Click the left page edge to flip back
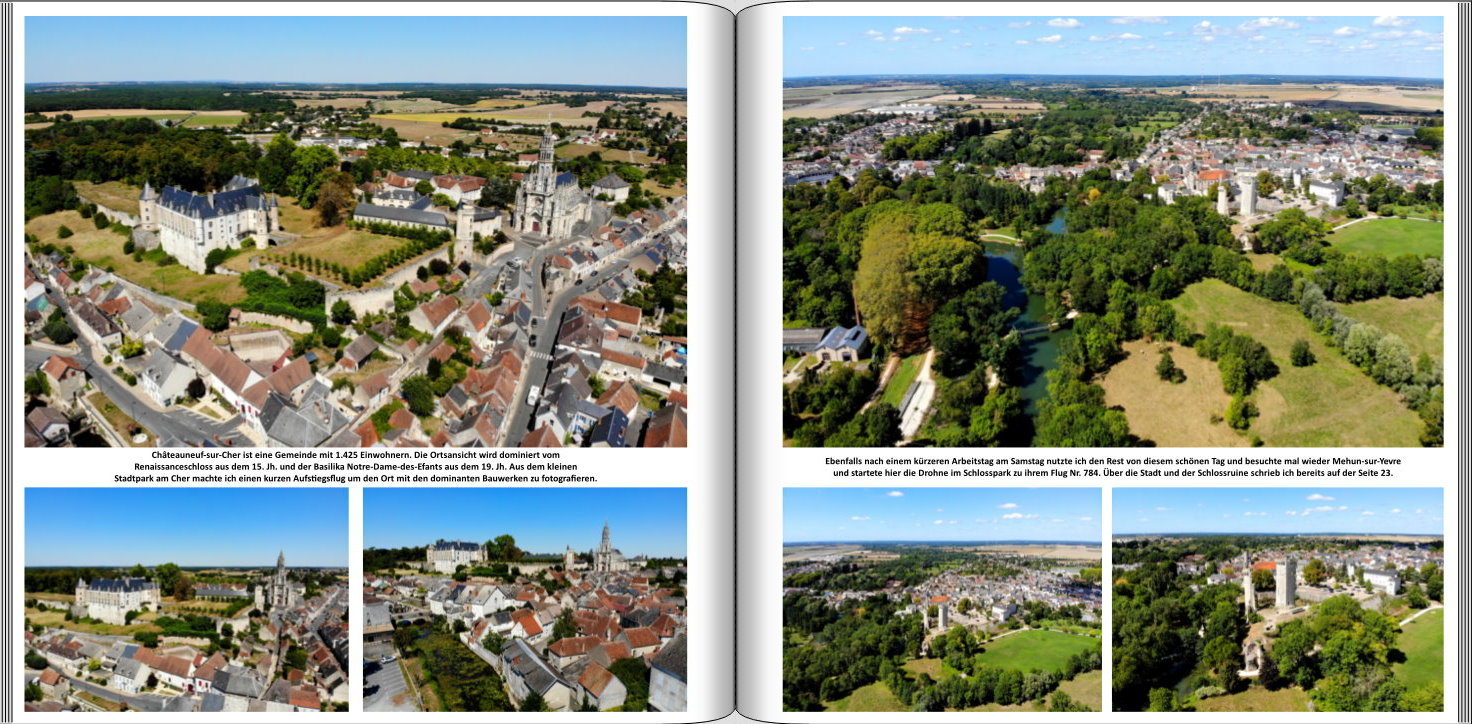Image resolution: width=1472 pixels, height=724 pixels. pyautogui.click(x=6, y=362)
